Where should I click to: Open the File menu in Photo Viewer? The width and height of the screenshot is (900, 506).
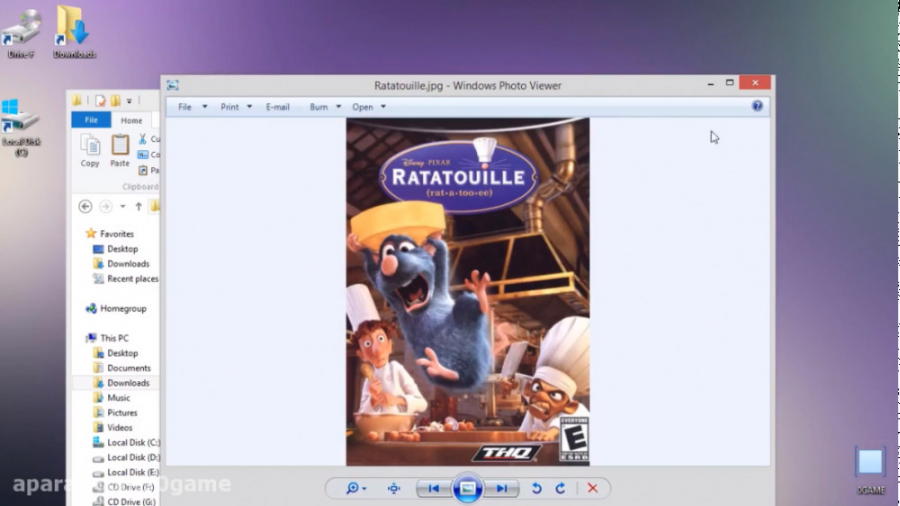[185, 107]
